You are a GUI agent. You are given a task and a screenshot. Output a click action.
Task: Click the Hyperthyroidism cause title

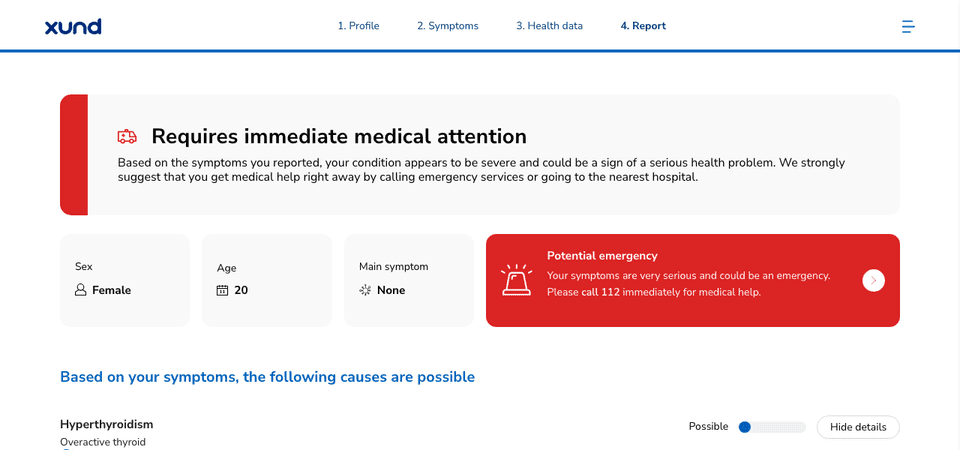coord(107,424)
